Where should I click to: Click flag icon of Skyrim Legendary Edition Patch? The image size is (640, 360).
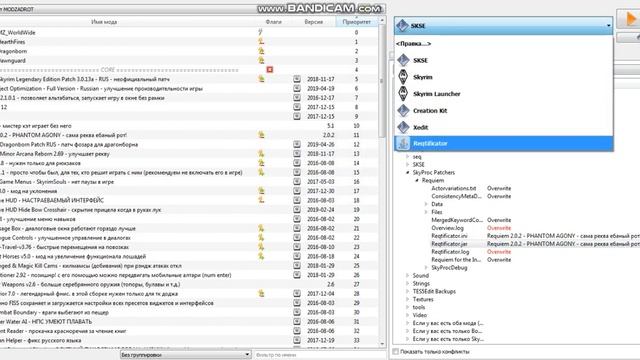261,79
